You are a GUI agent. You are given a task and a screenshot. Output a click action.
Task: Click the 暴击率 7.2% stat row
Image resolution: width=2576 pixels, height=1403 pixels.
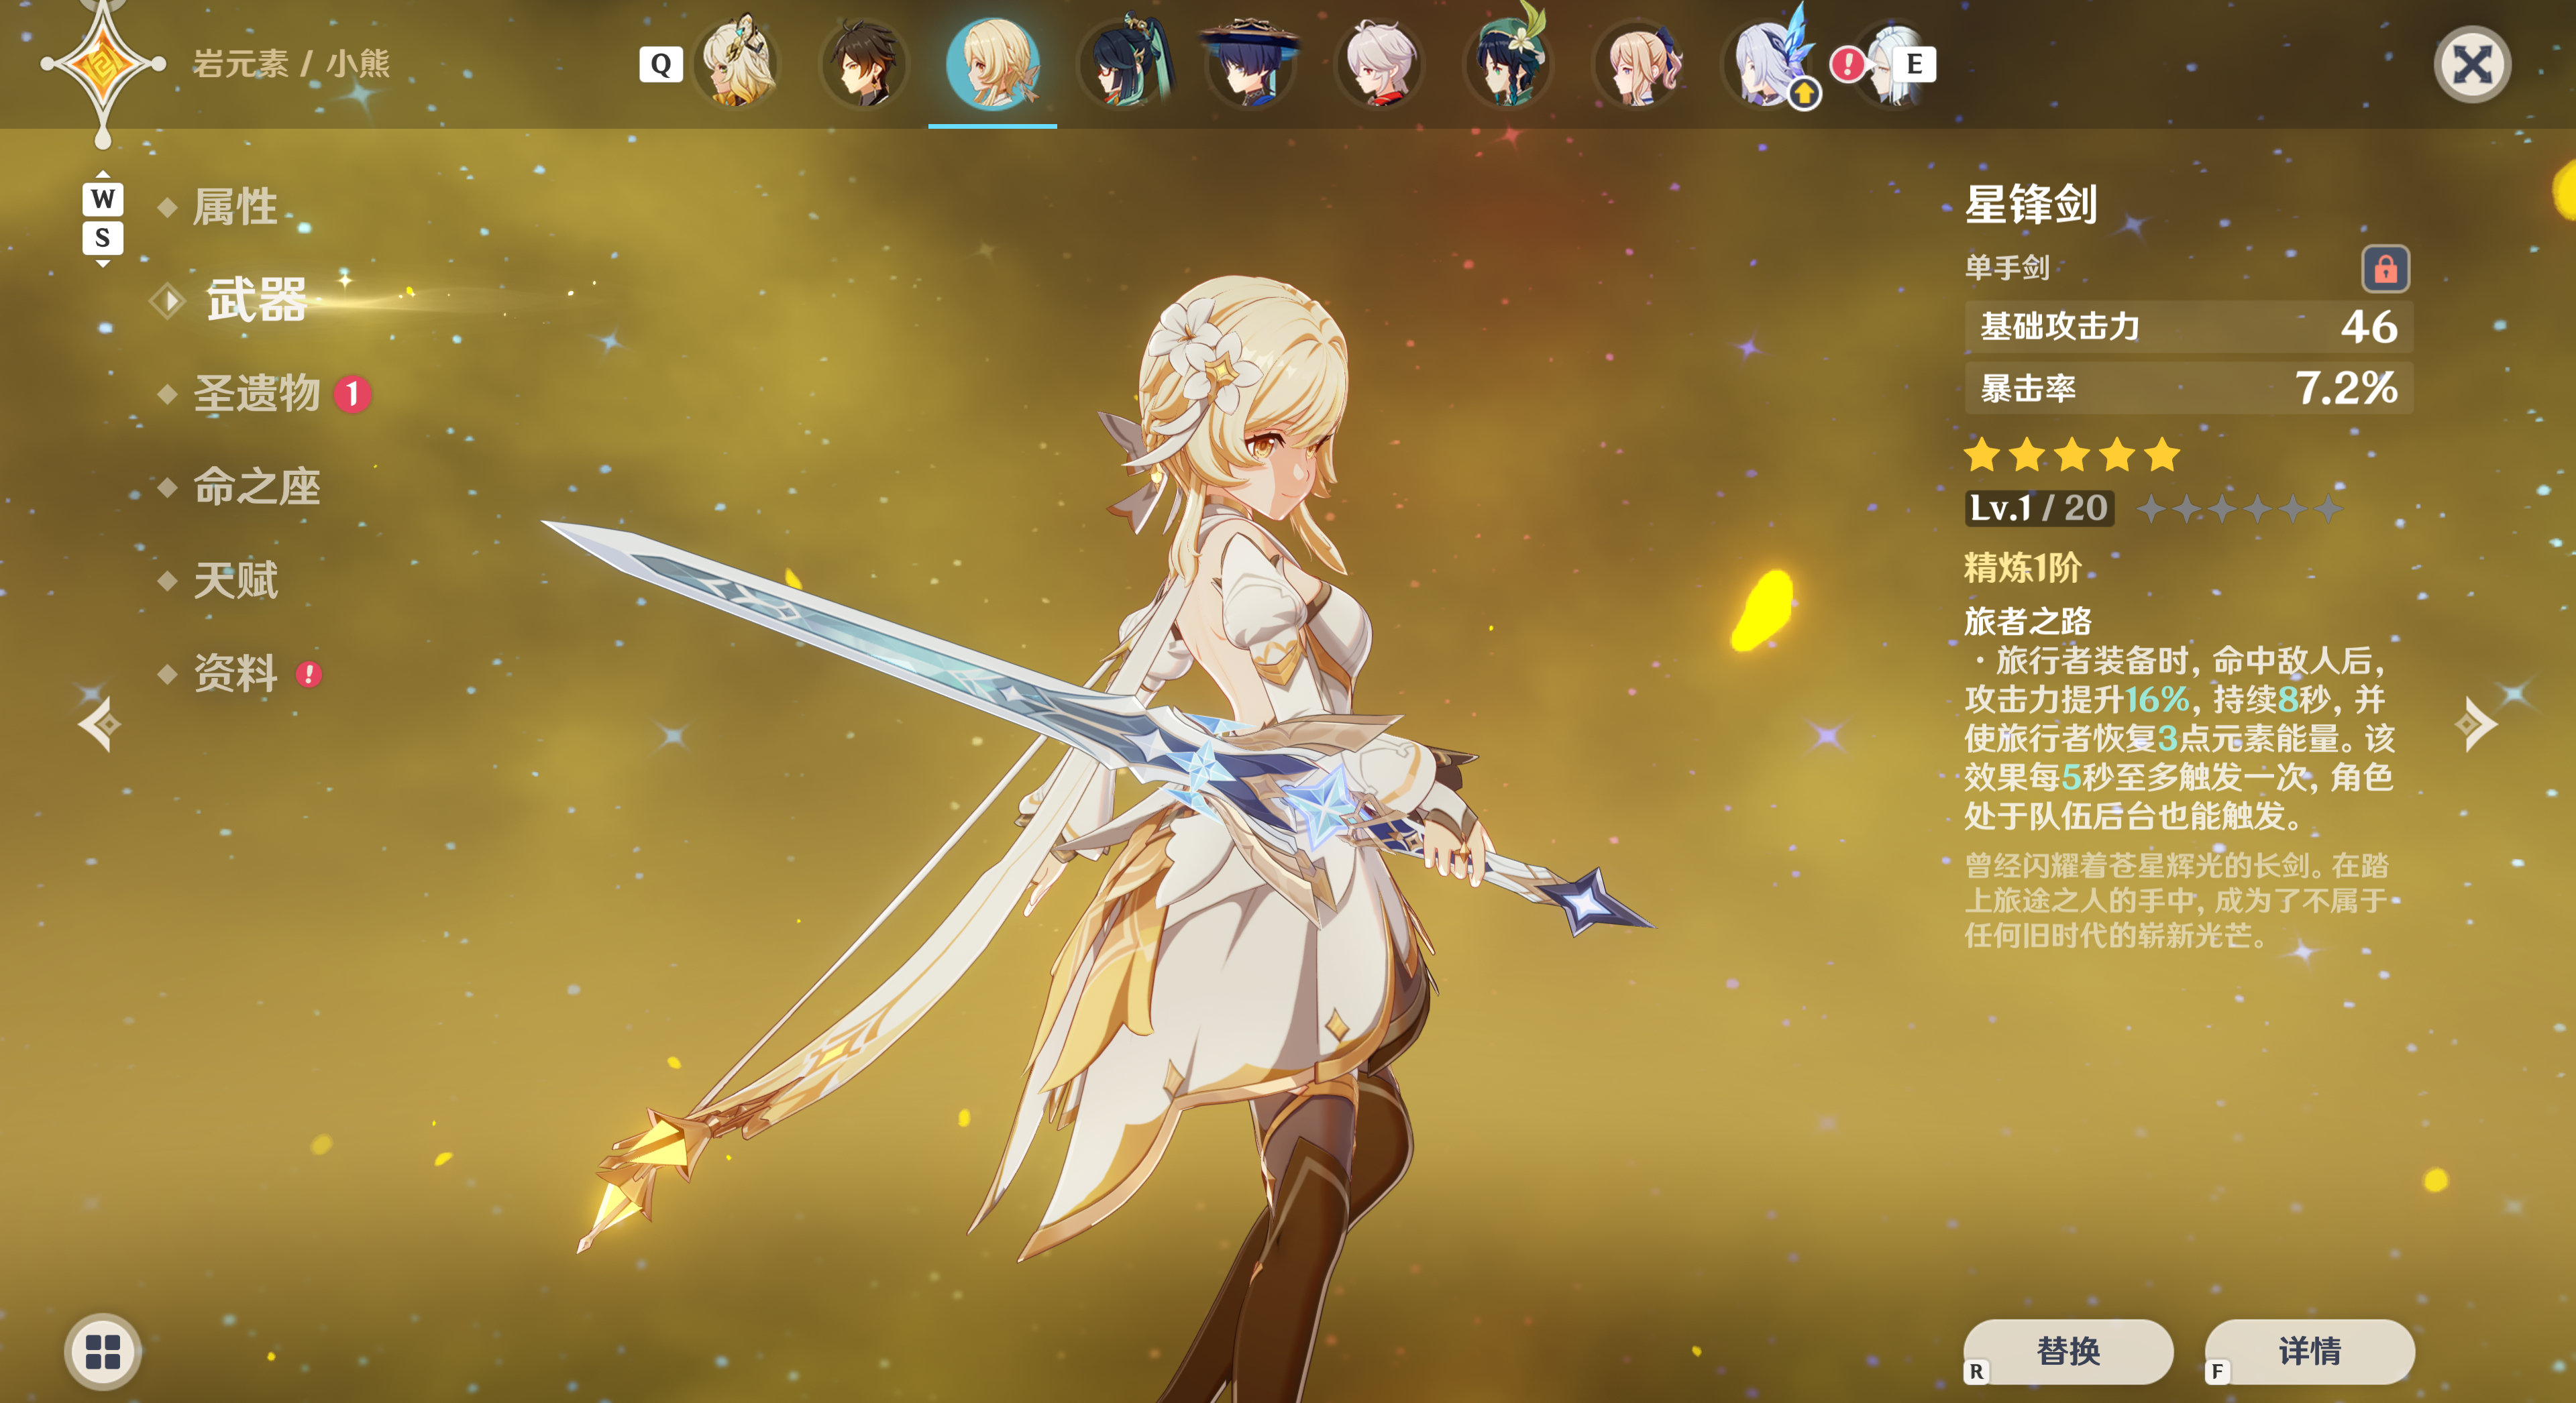point(2189,388)
